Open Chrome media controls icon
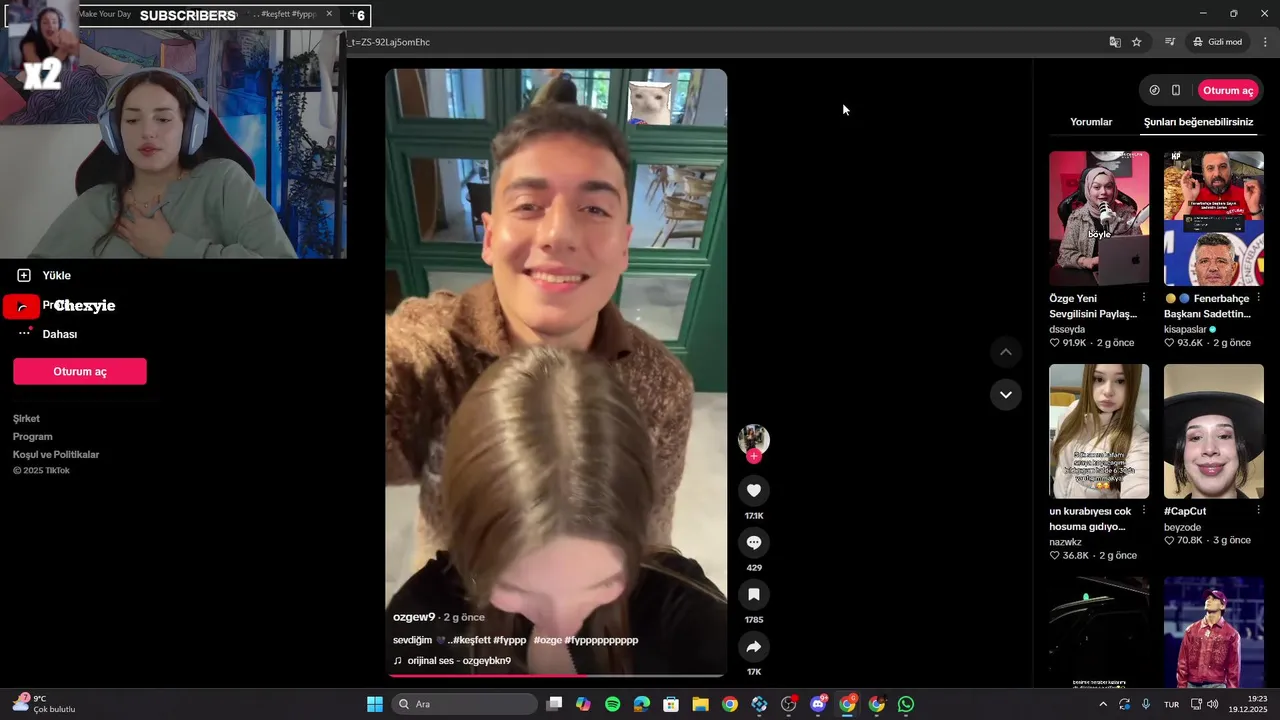The height and width of the screenshot is (720, 1280). coord(1169,42)
